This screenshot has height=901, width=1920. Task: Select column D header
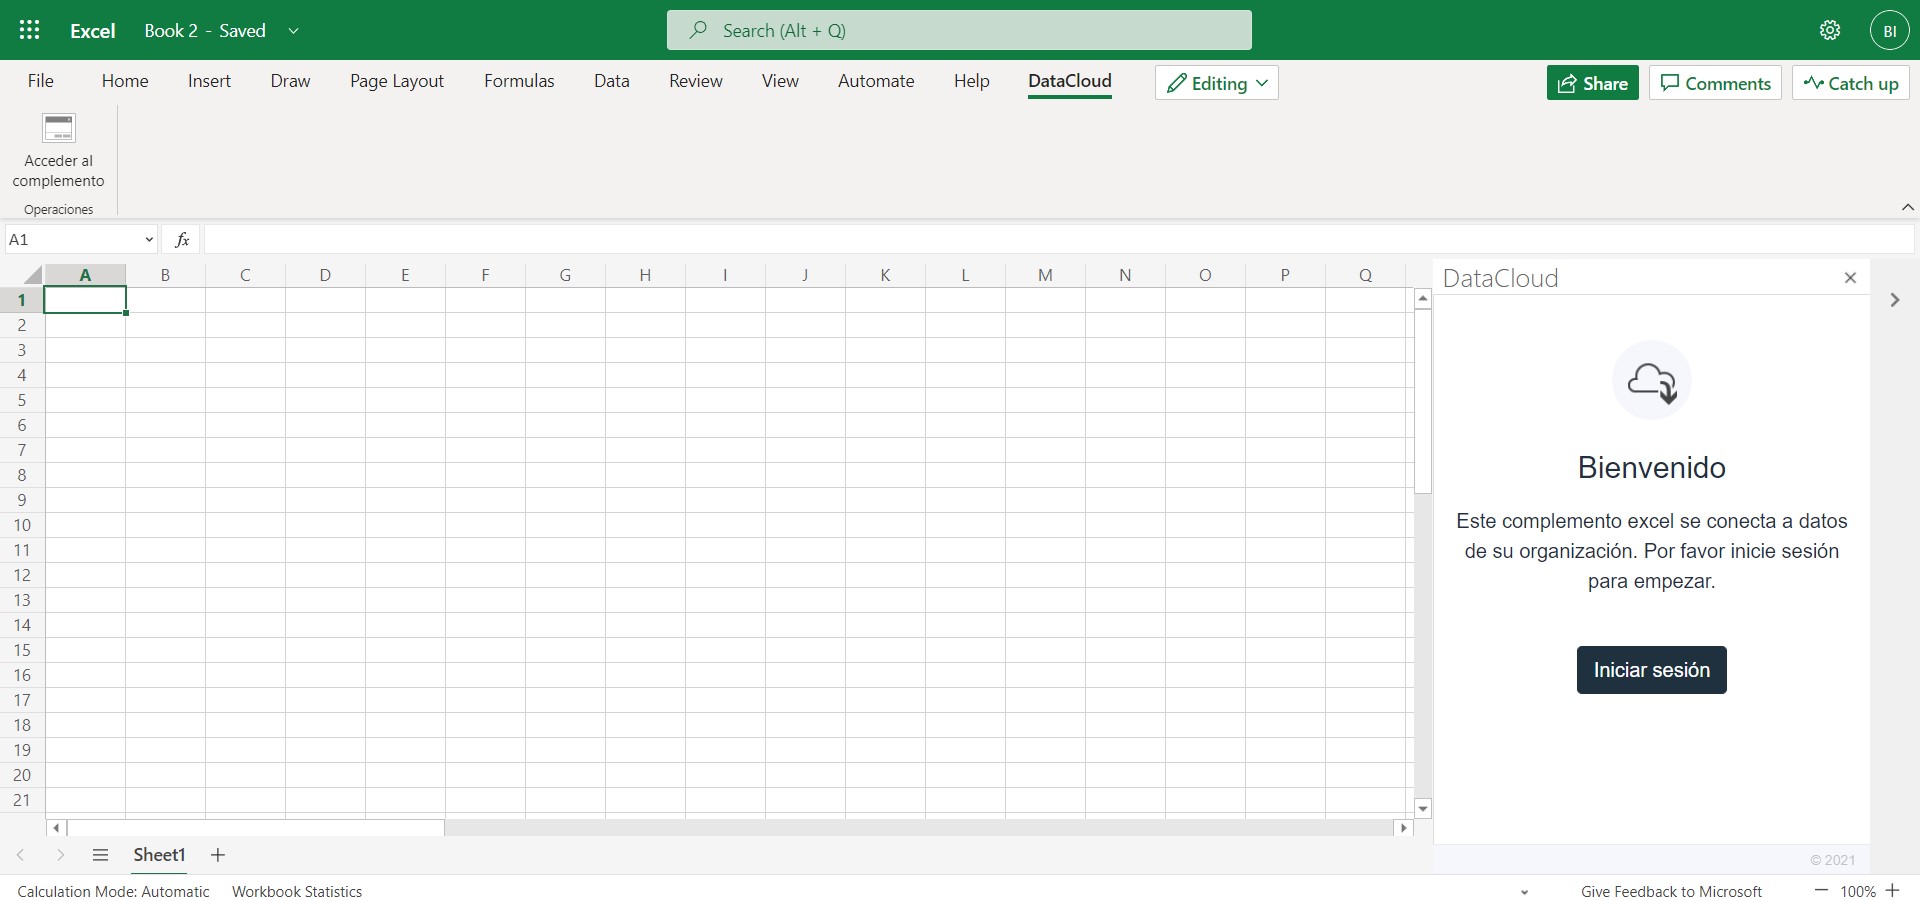[325, 275]
